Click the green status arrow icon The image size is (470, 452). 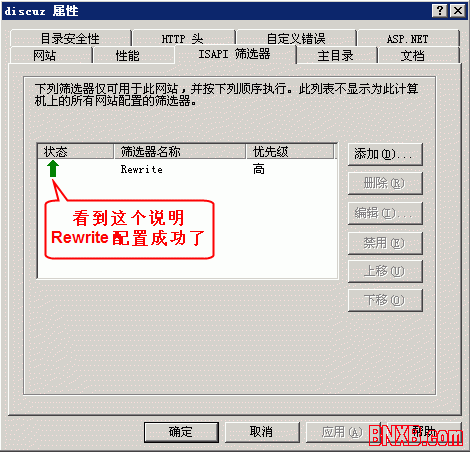point(53,169)
